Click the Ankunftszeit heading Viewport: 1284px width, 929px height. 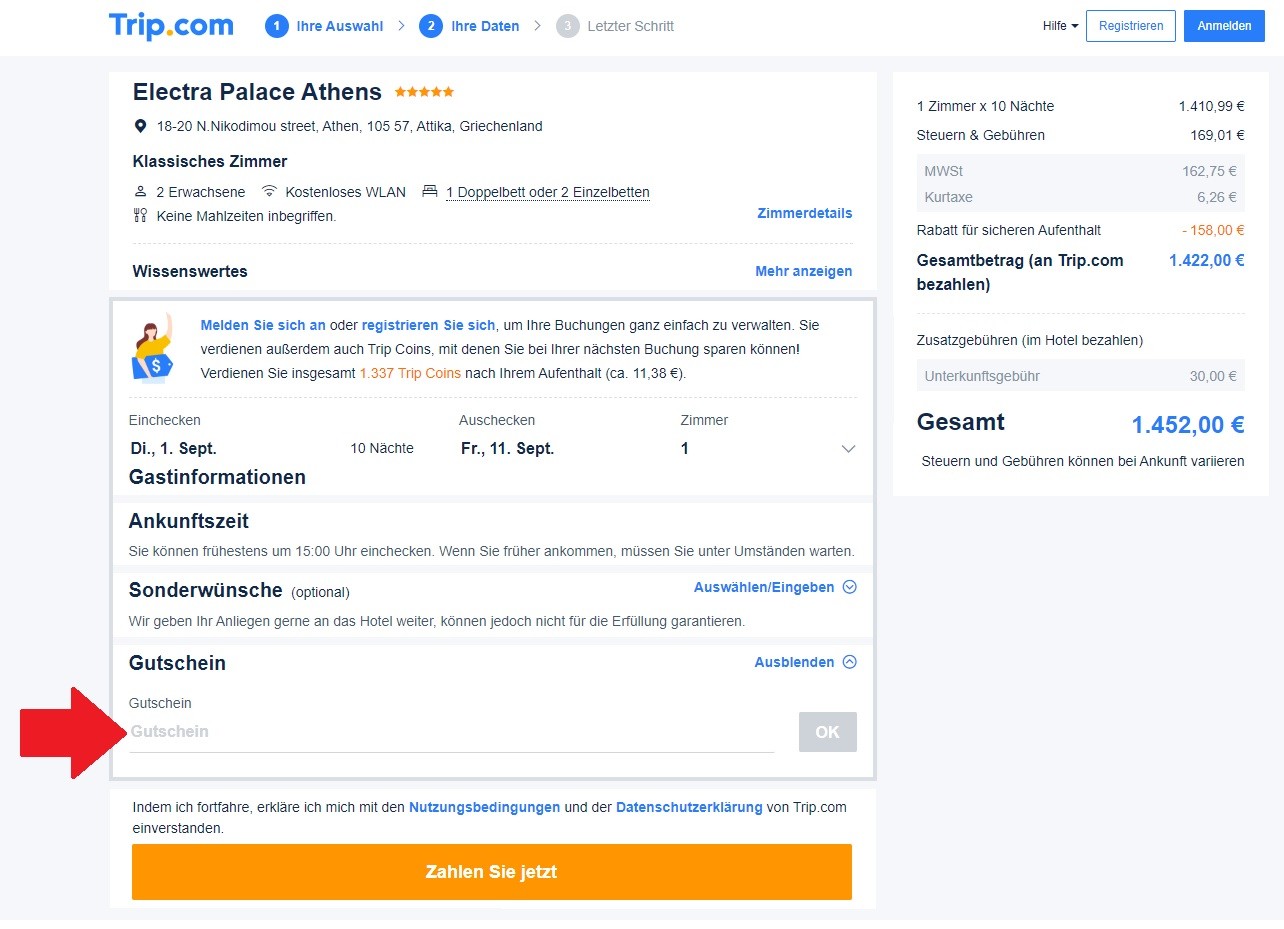(189, 521)
